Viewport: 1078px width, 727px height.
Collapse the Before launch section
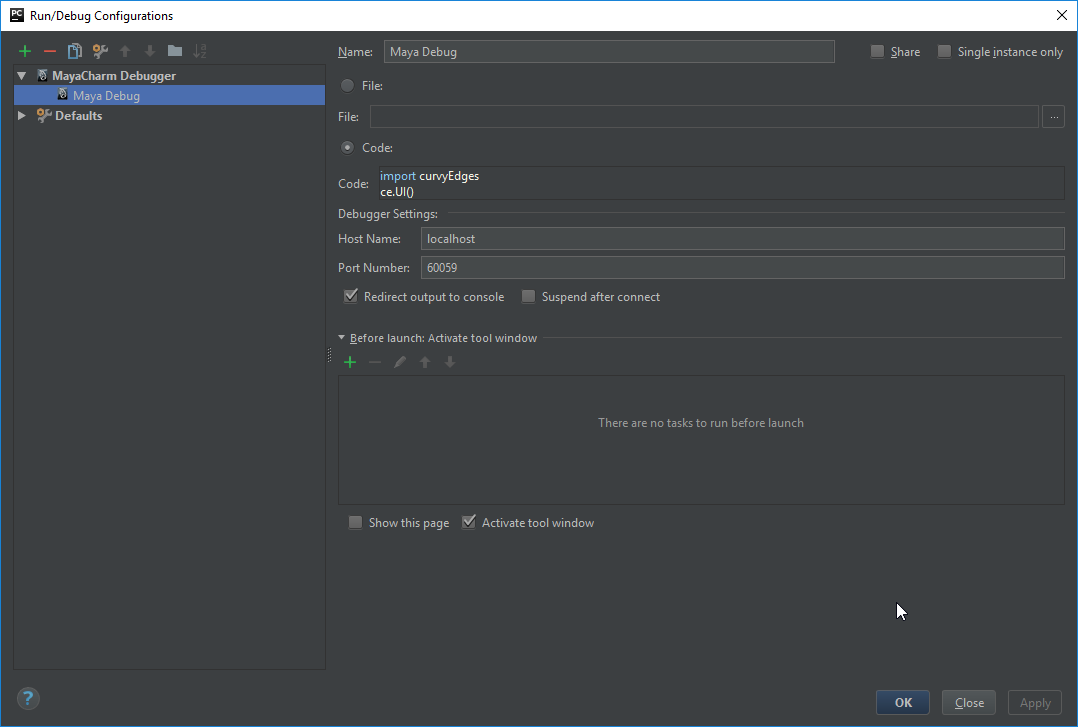(340, 338)
